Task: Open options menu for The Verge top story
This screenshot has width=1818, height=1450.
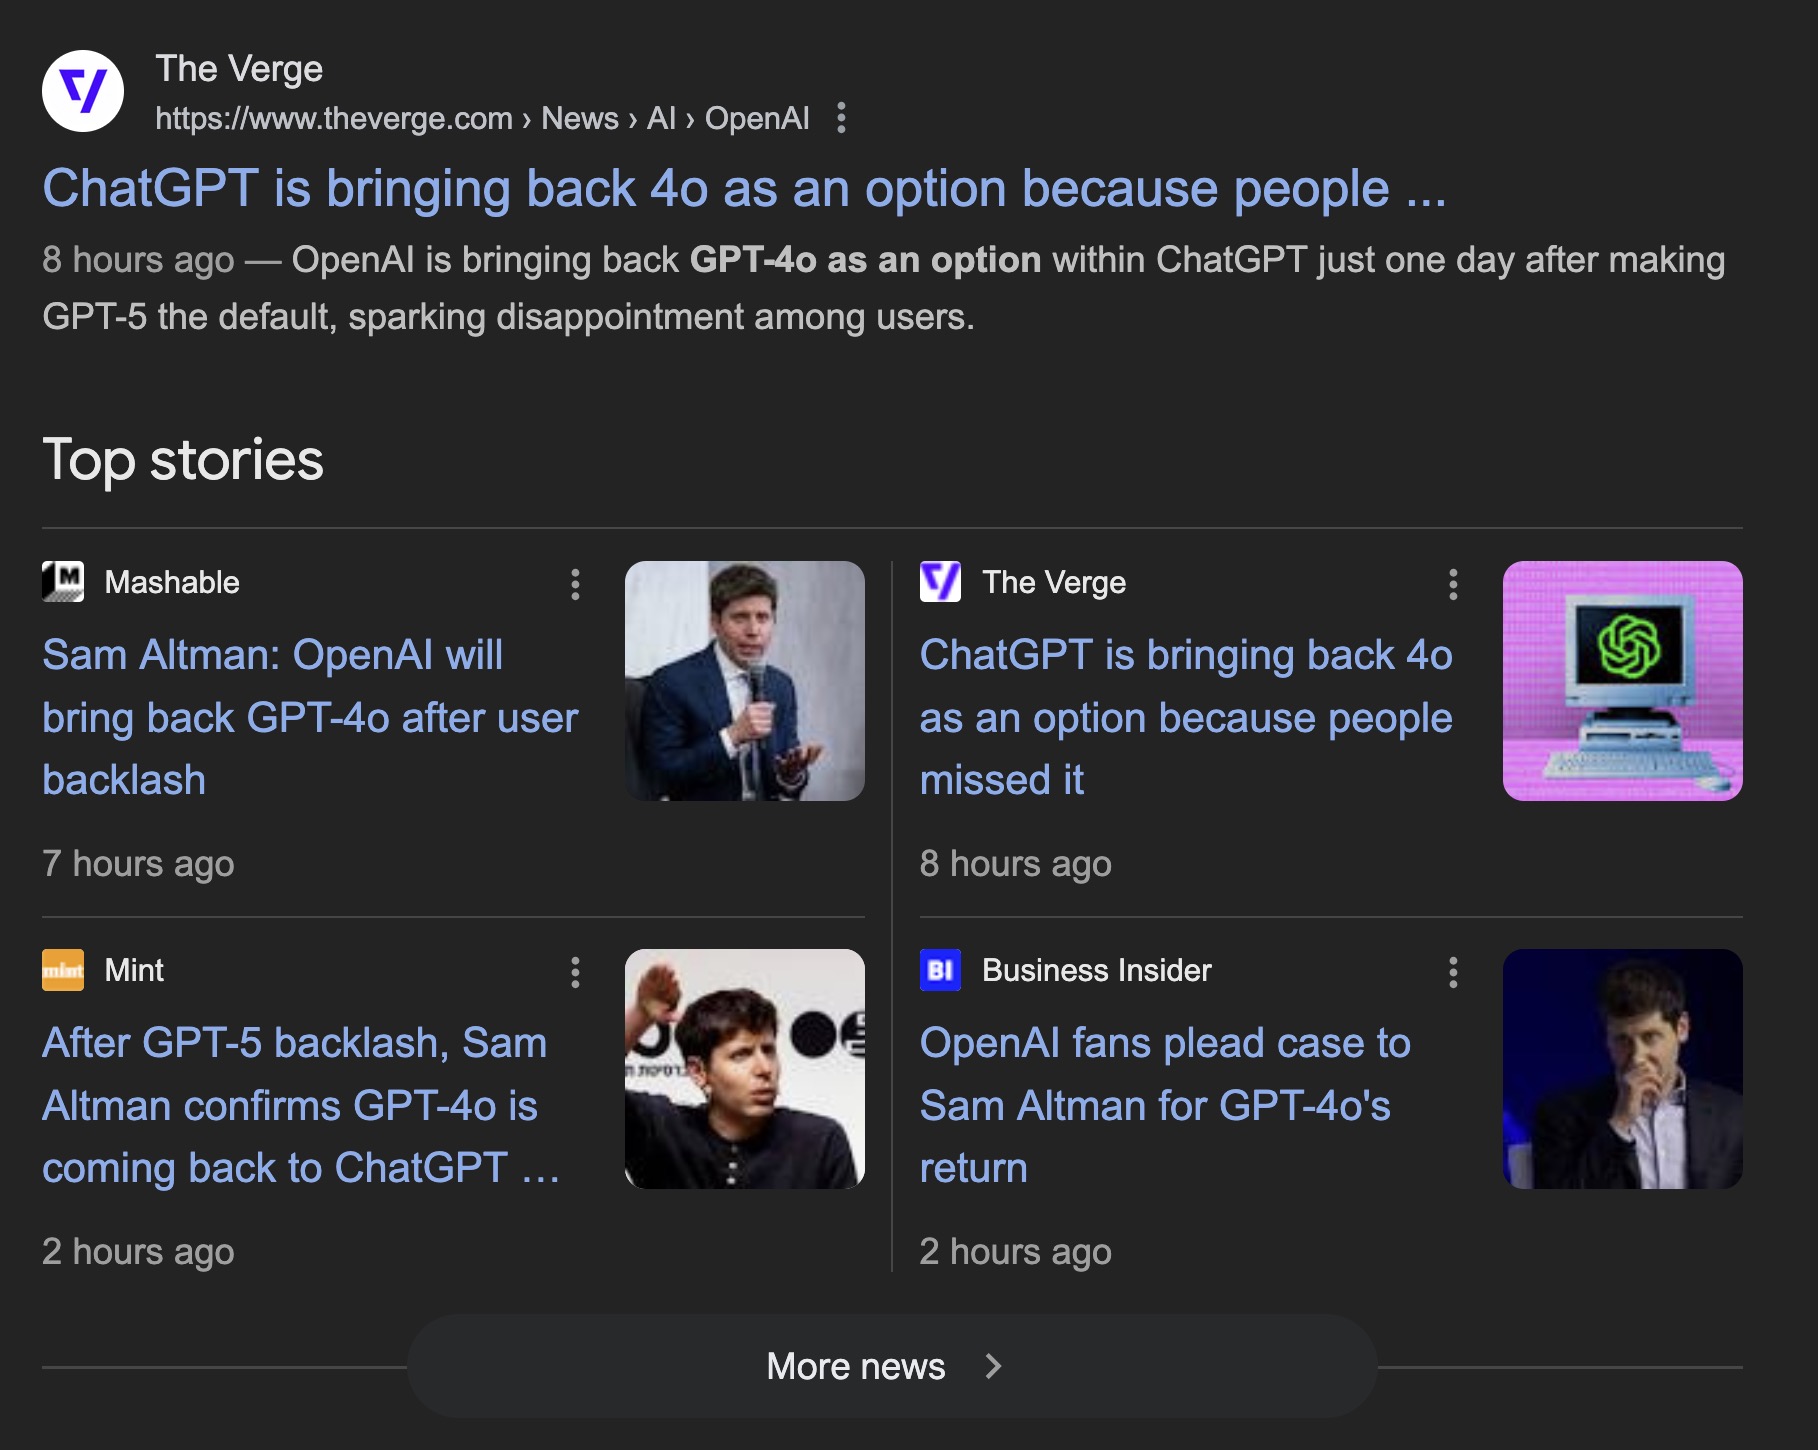Action: (1452, 584)
